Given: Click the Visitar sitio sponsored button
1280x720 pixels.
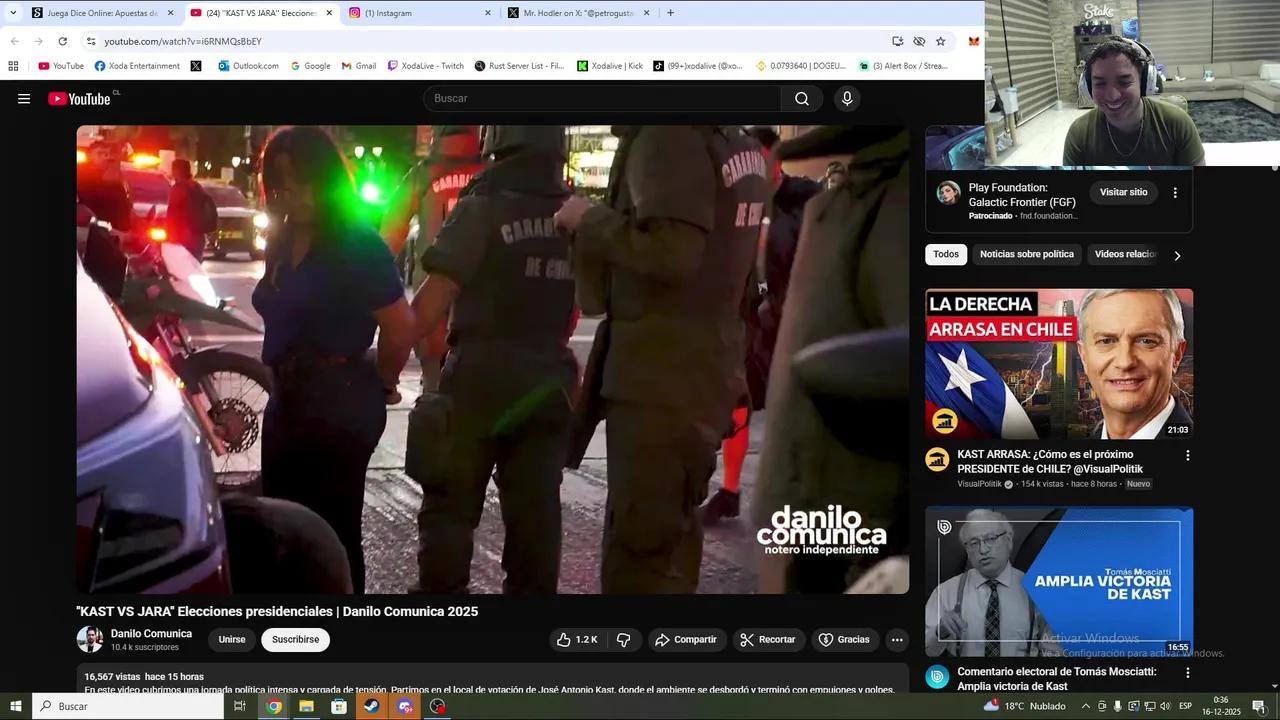Looking at the screenshot, I should 1123,192.
